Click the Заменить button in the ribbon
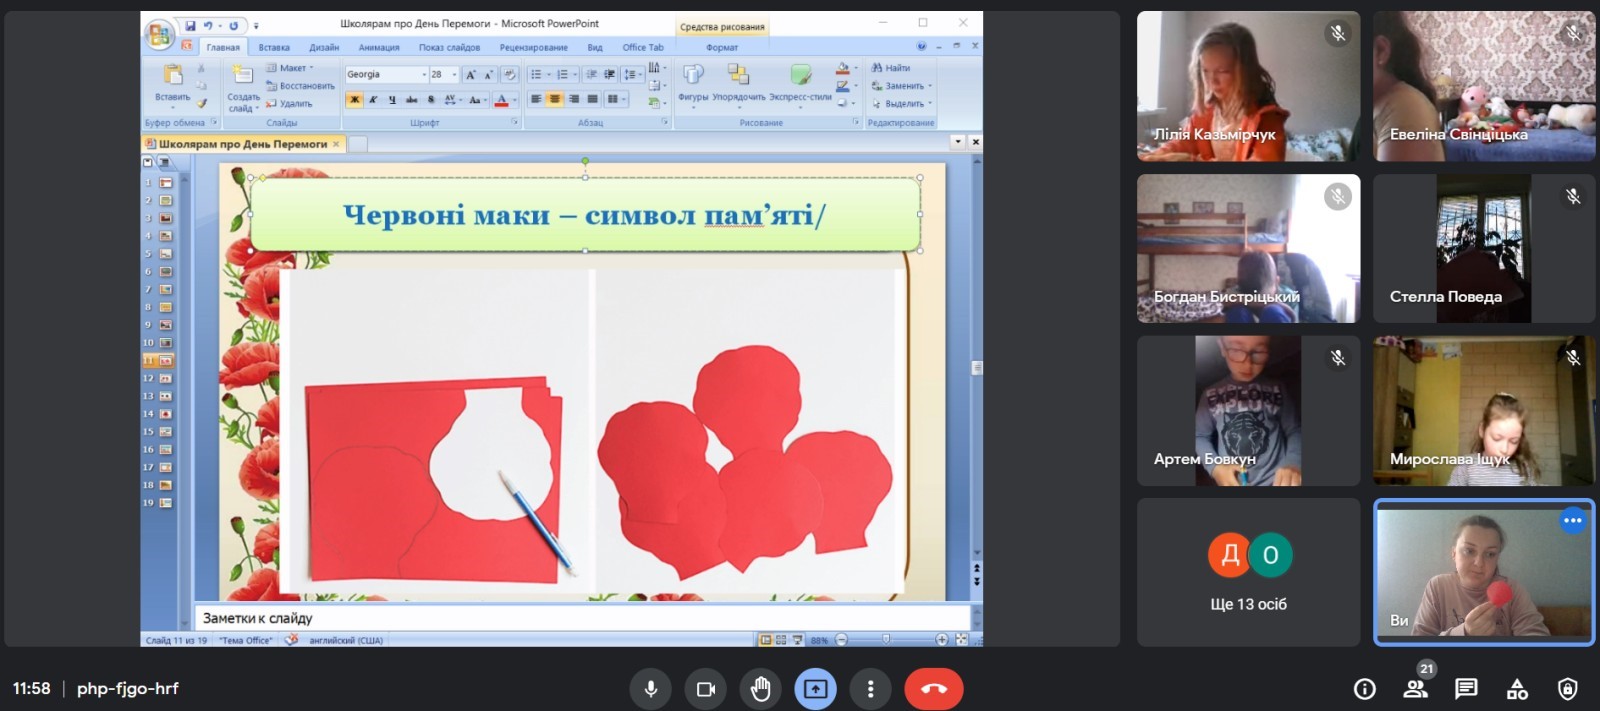The width and height of the screenshot is (1600, 711). click(x=900, y=86)
